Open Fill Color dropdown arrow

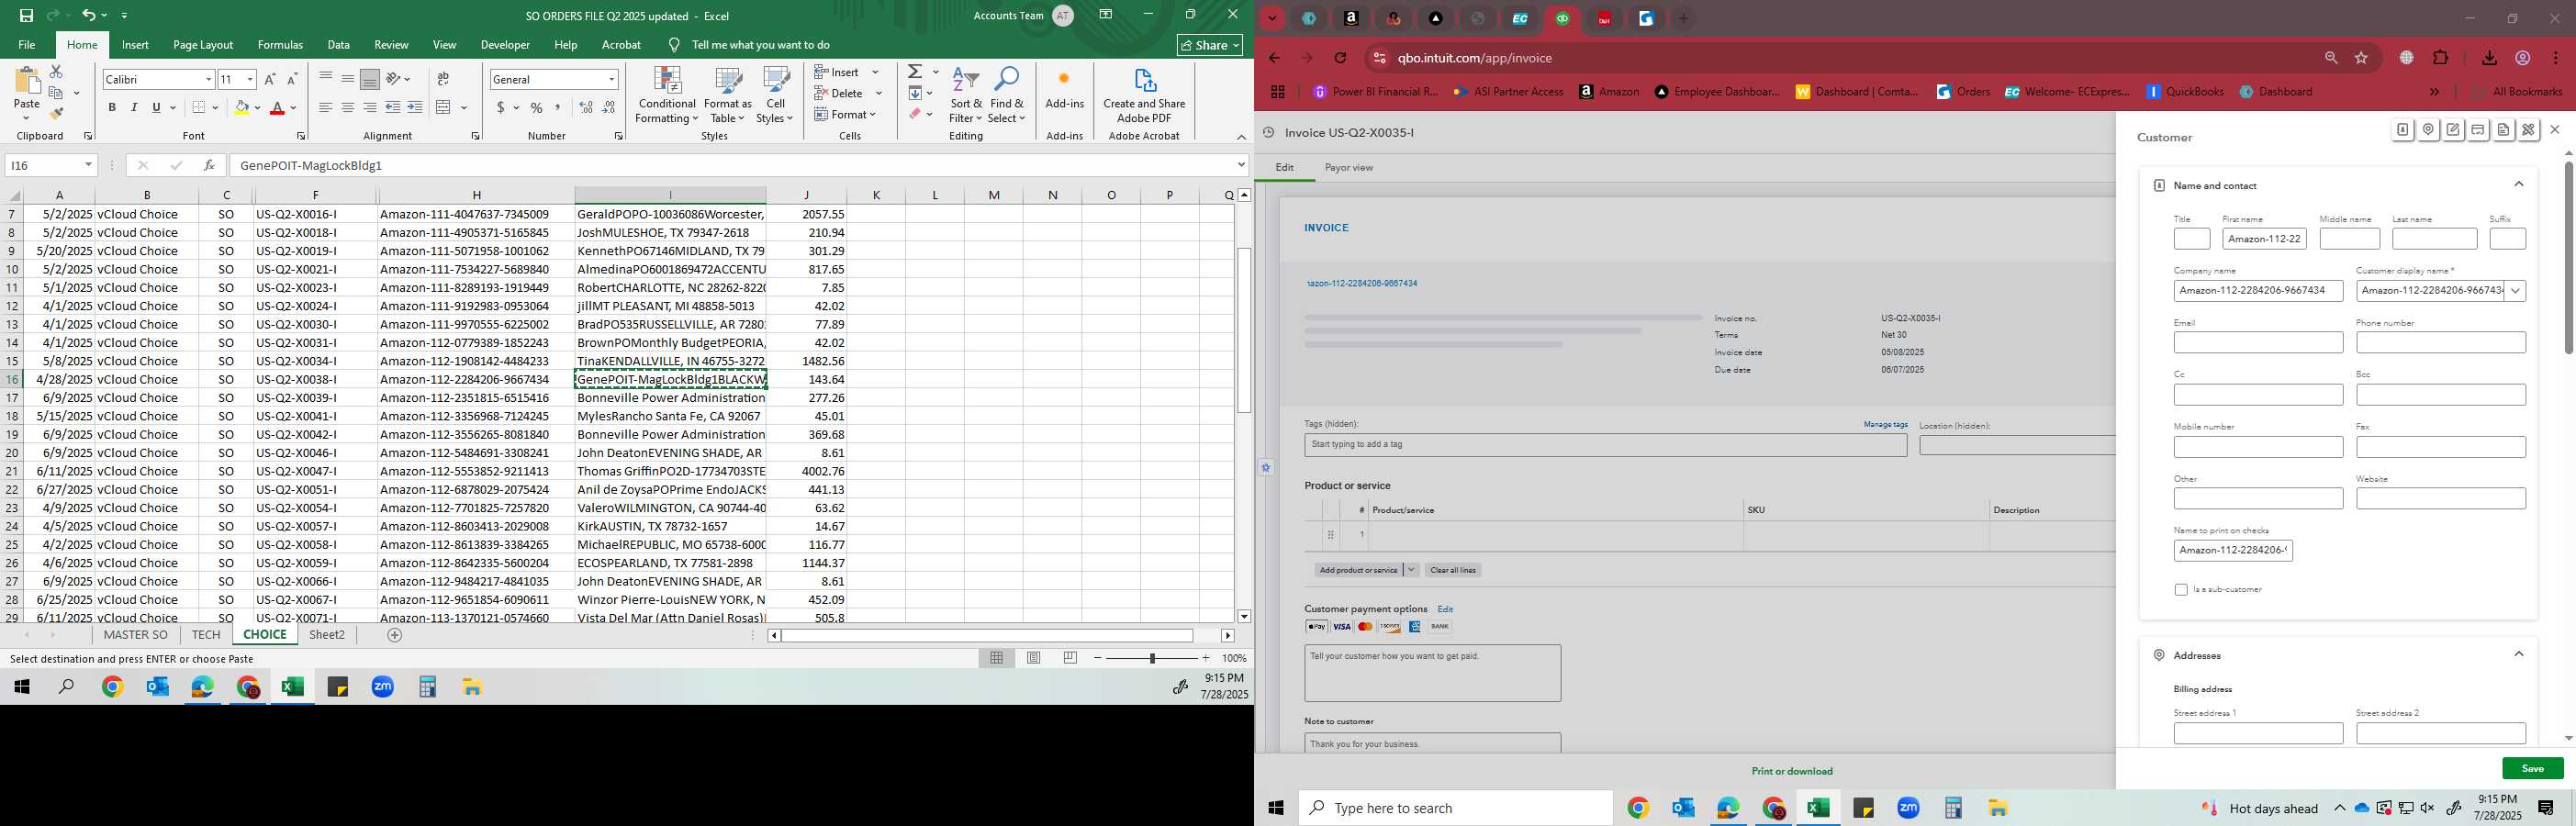(x=257, y=108)
